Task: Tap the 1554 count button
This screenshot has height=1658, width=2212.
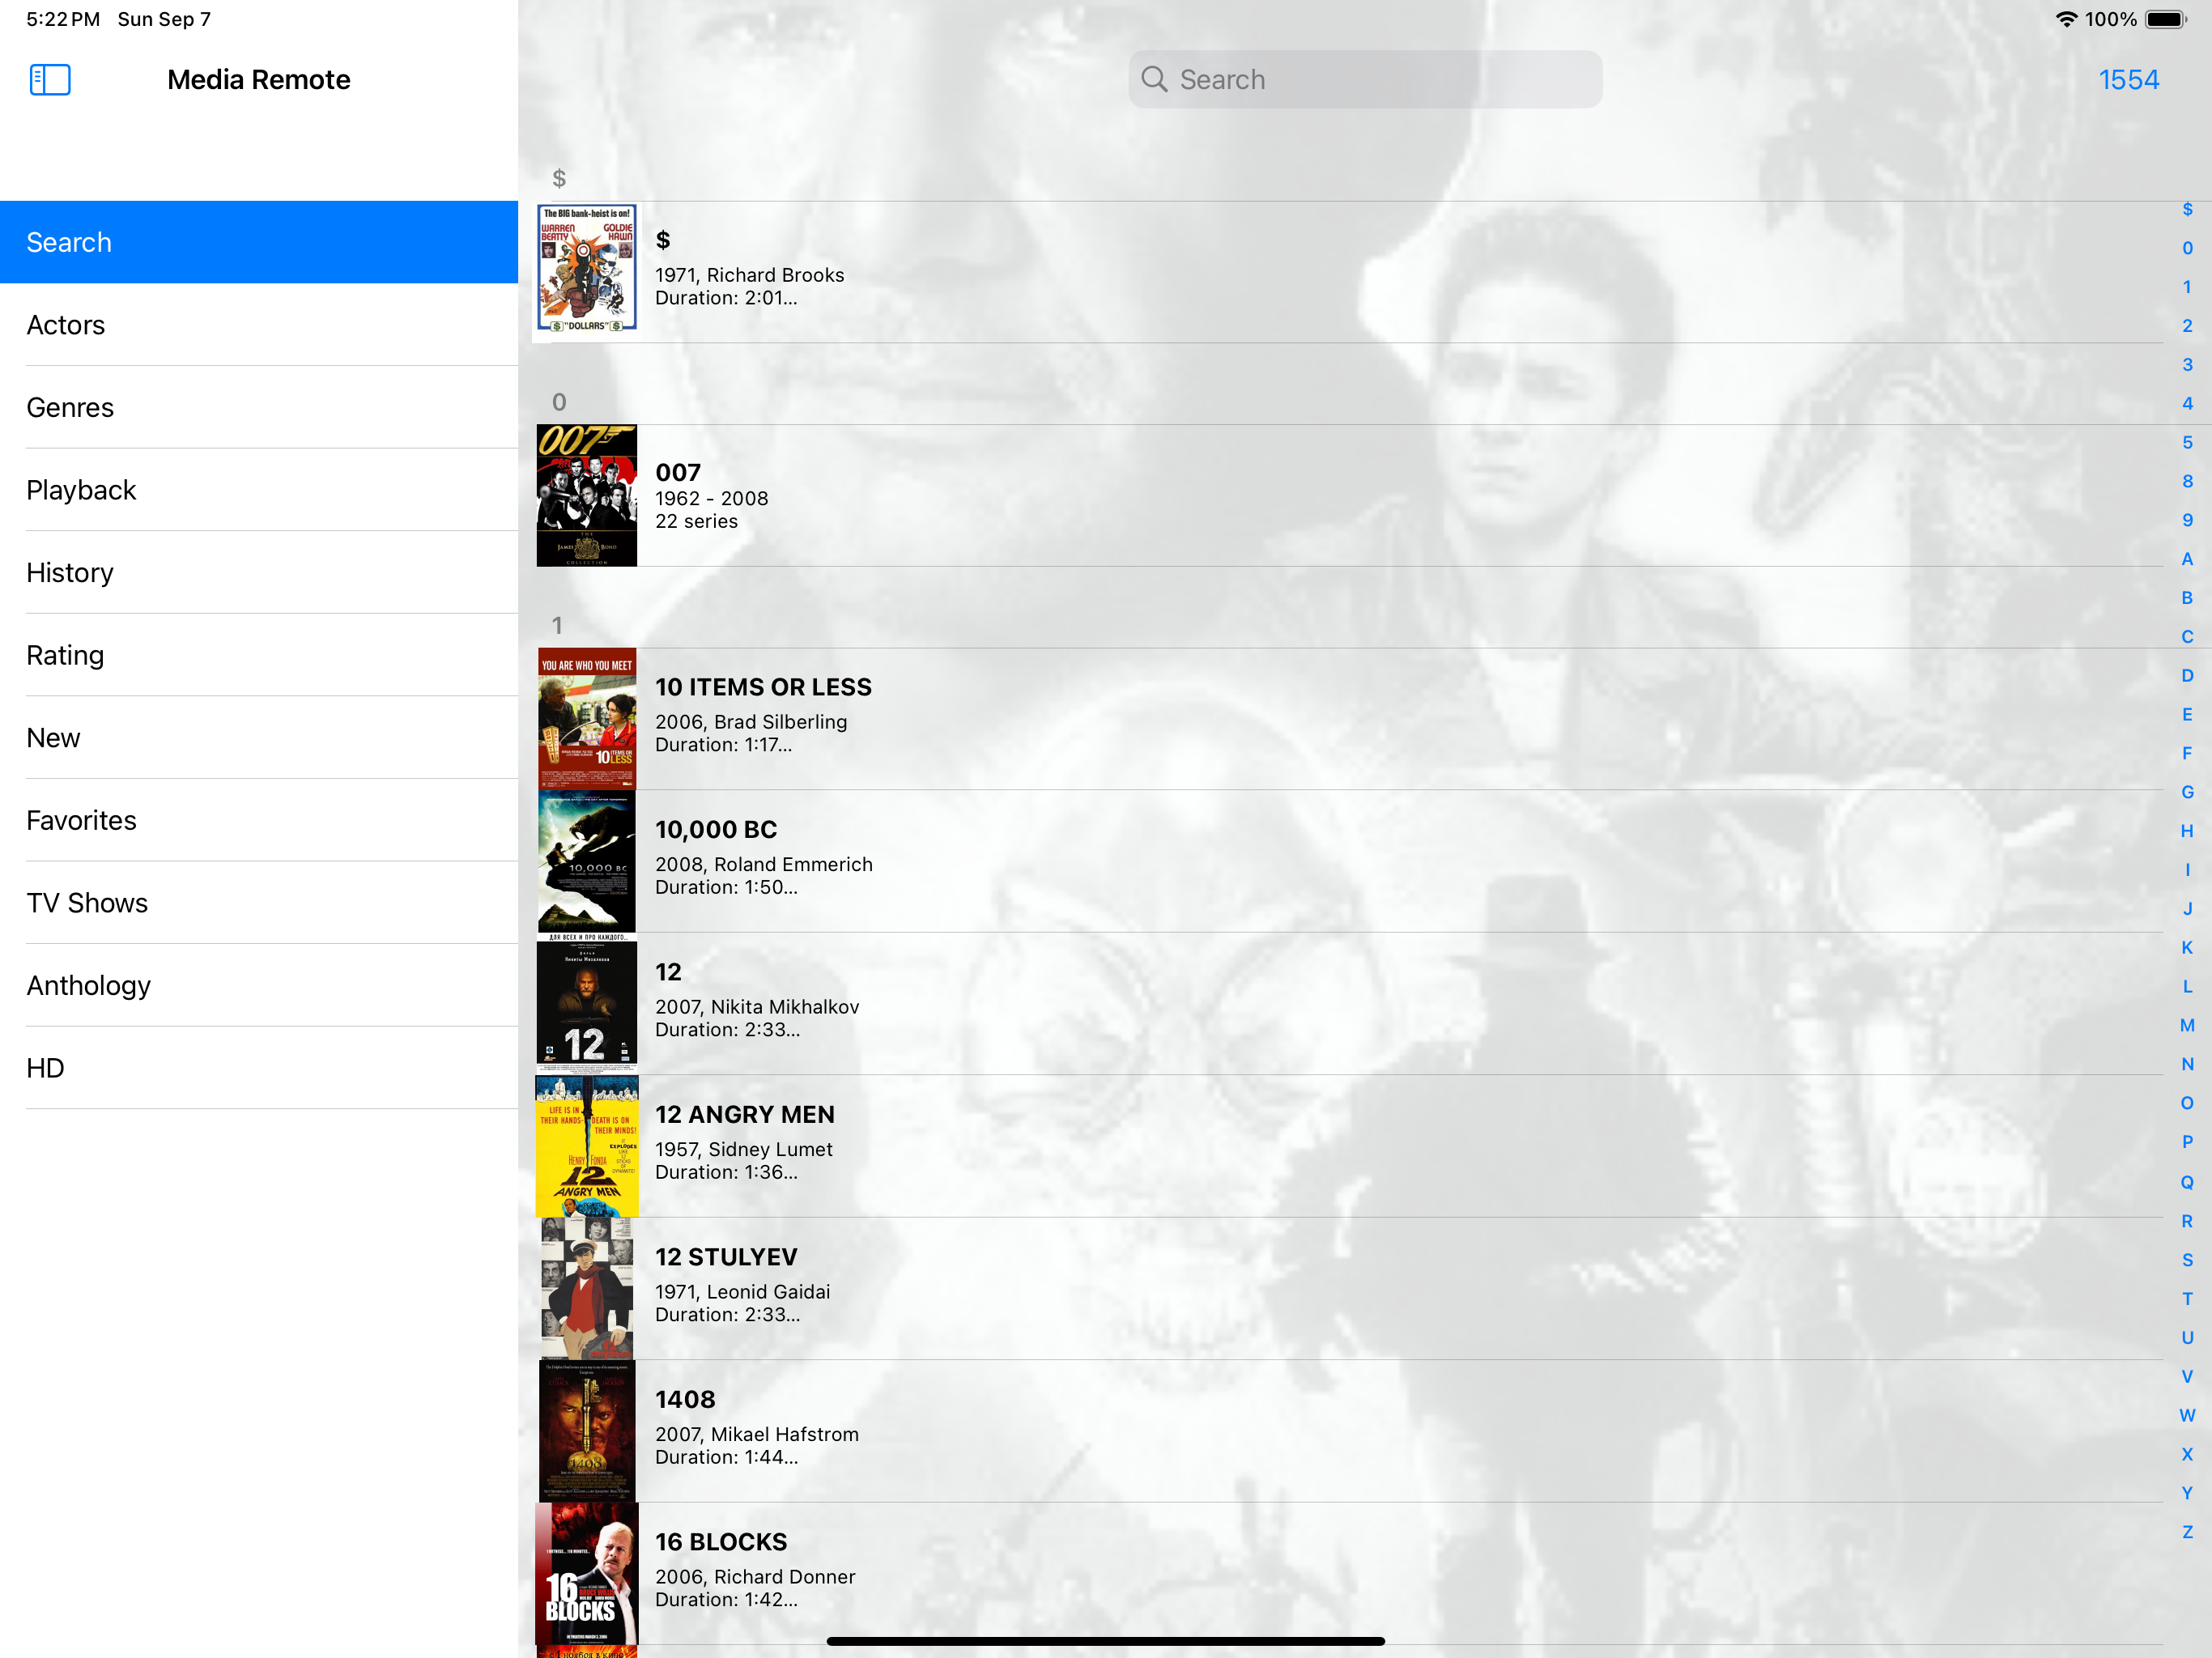Action: 2128,80
